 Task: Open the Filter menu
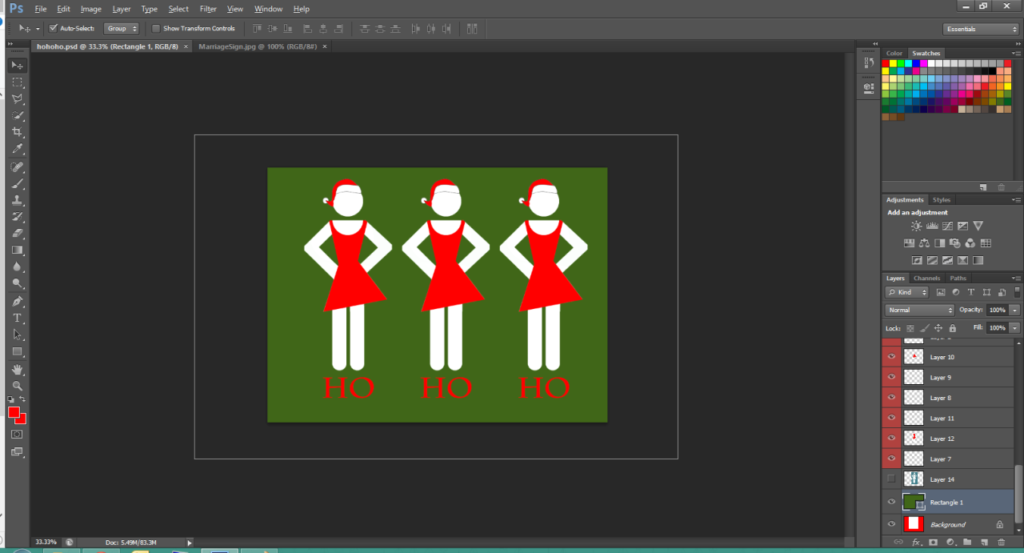(x=208, y=9)
